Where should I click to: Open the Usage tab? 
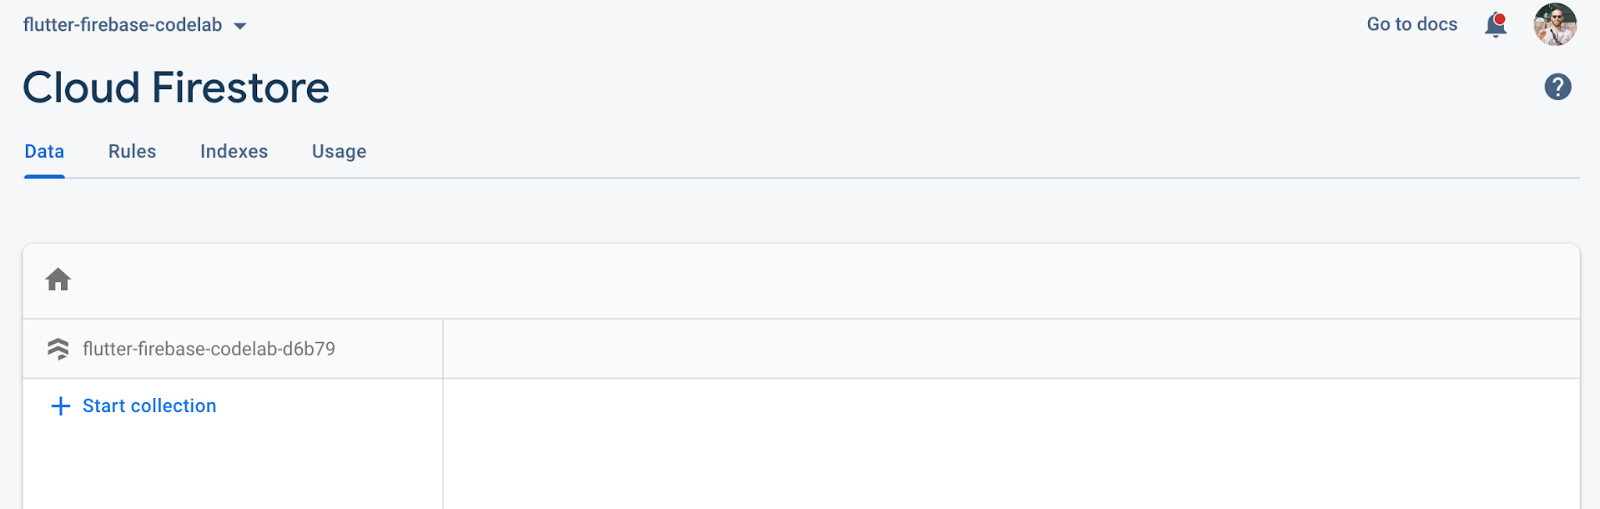[x=339, y=152]
